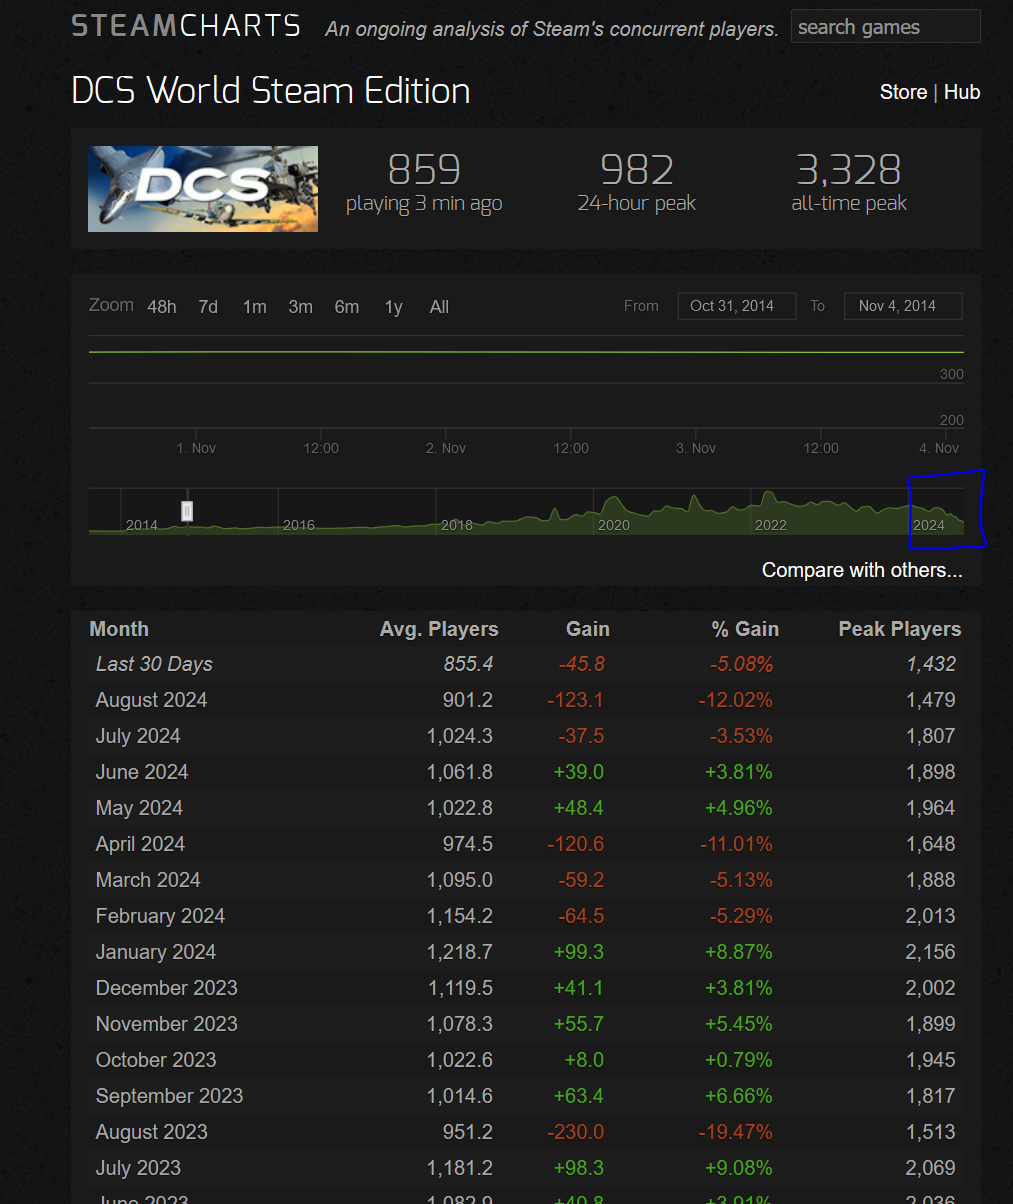Edit the To date Nov 4, 2014
The width and height of the screenshot is (1013, 1204).
coord(903,306)
